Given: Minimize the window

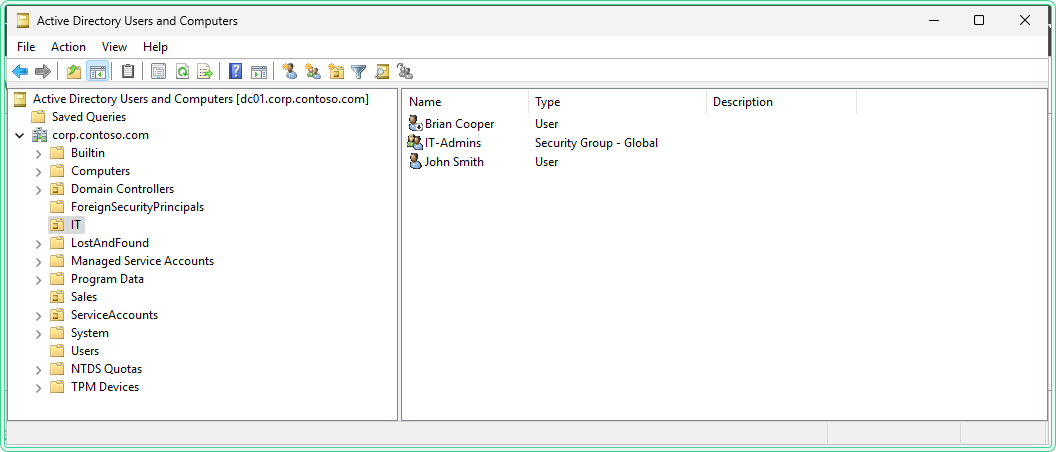Looking at the screenshot, I should click(x=933, y=20).
